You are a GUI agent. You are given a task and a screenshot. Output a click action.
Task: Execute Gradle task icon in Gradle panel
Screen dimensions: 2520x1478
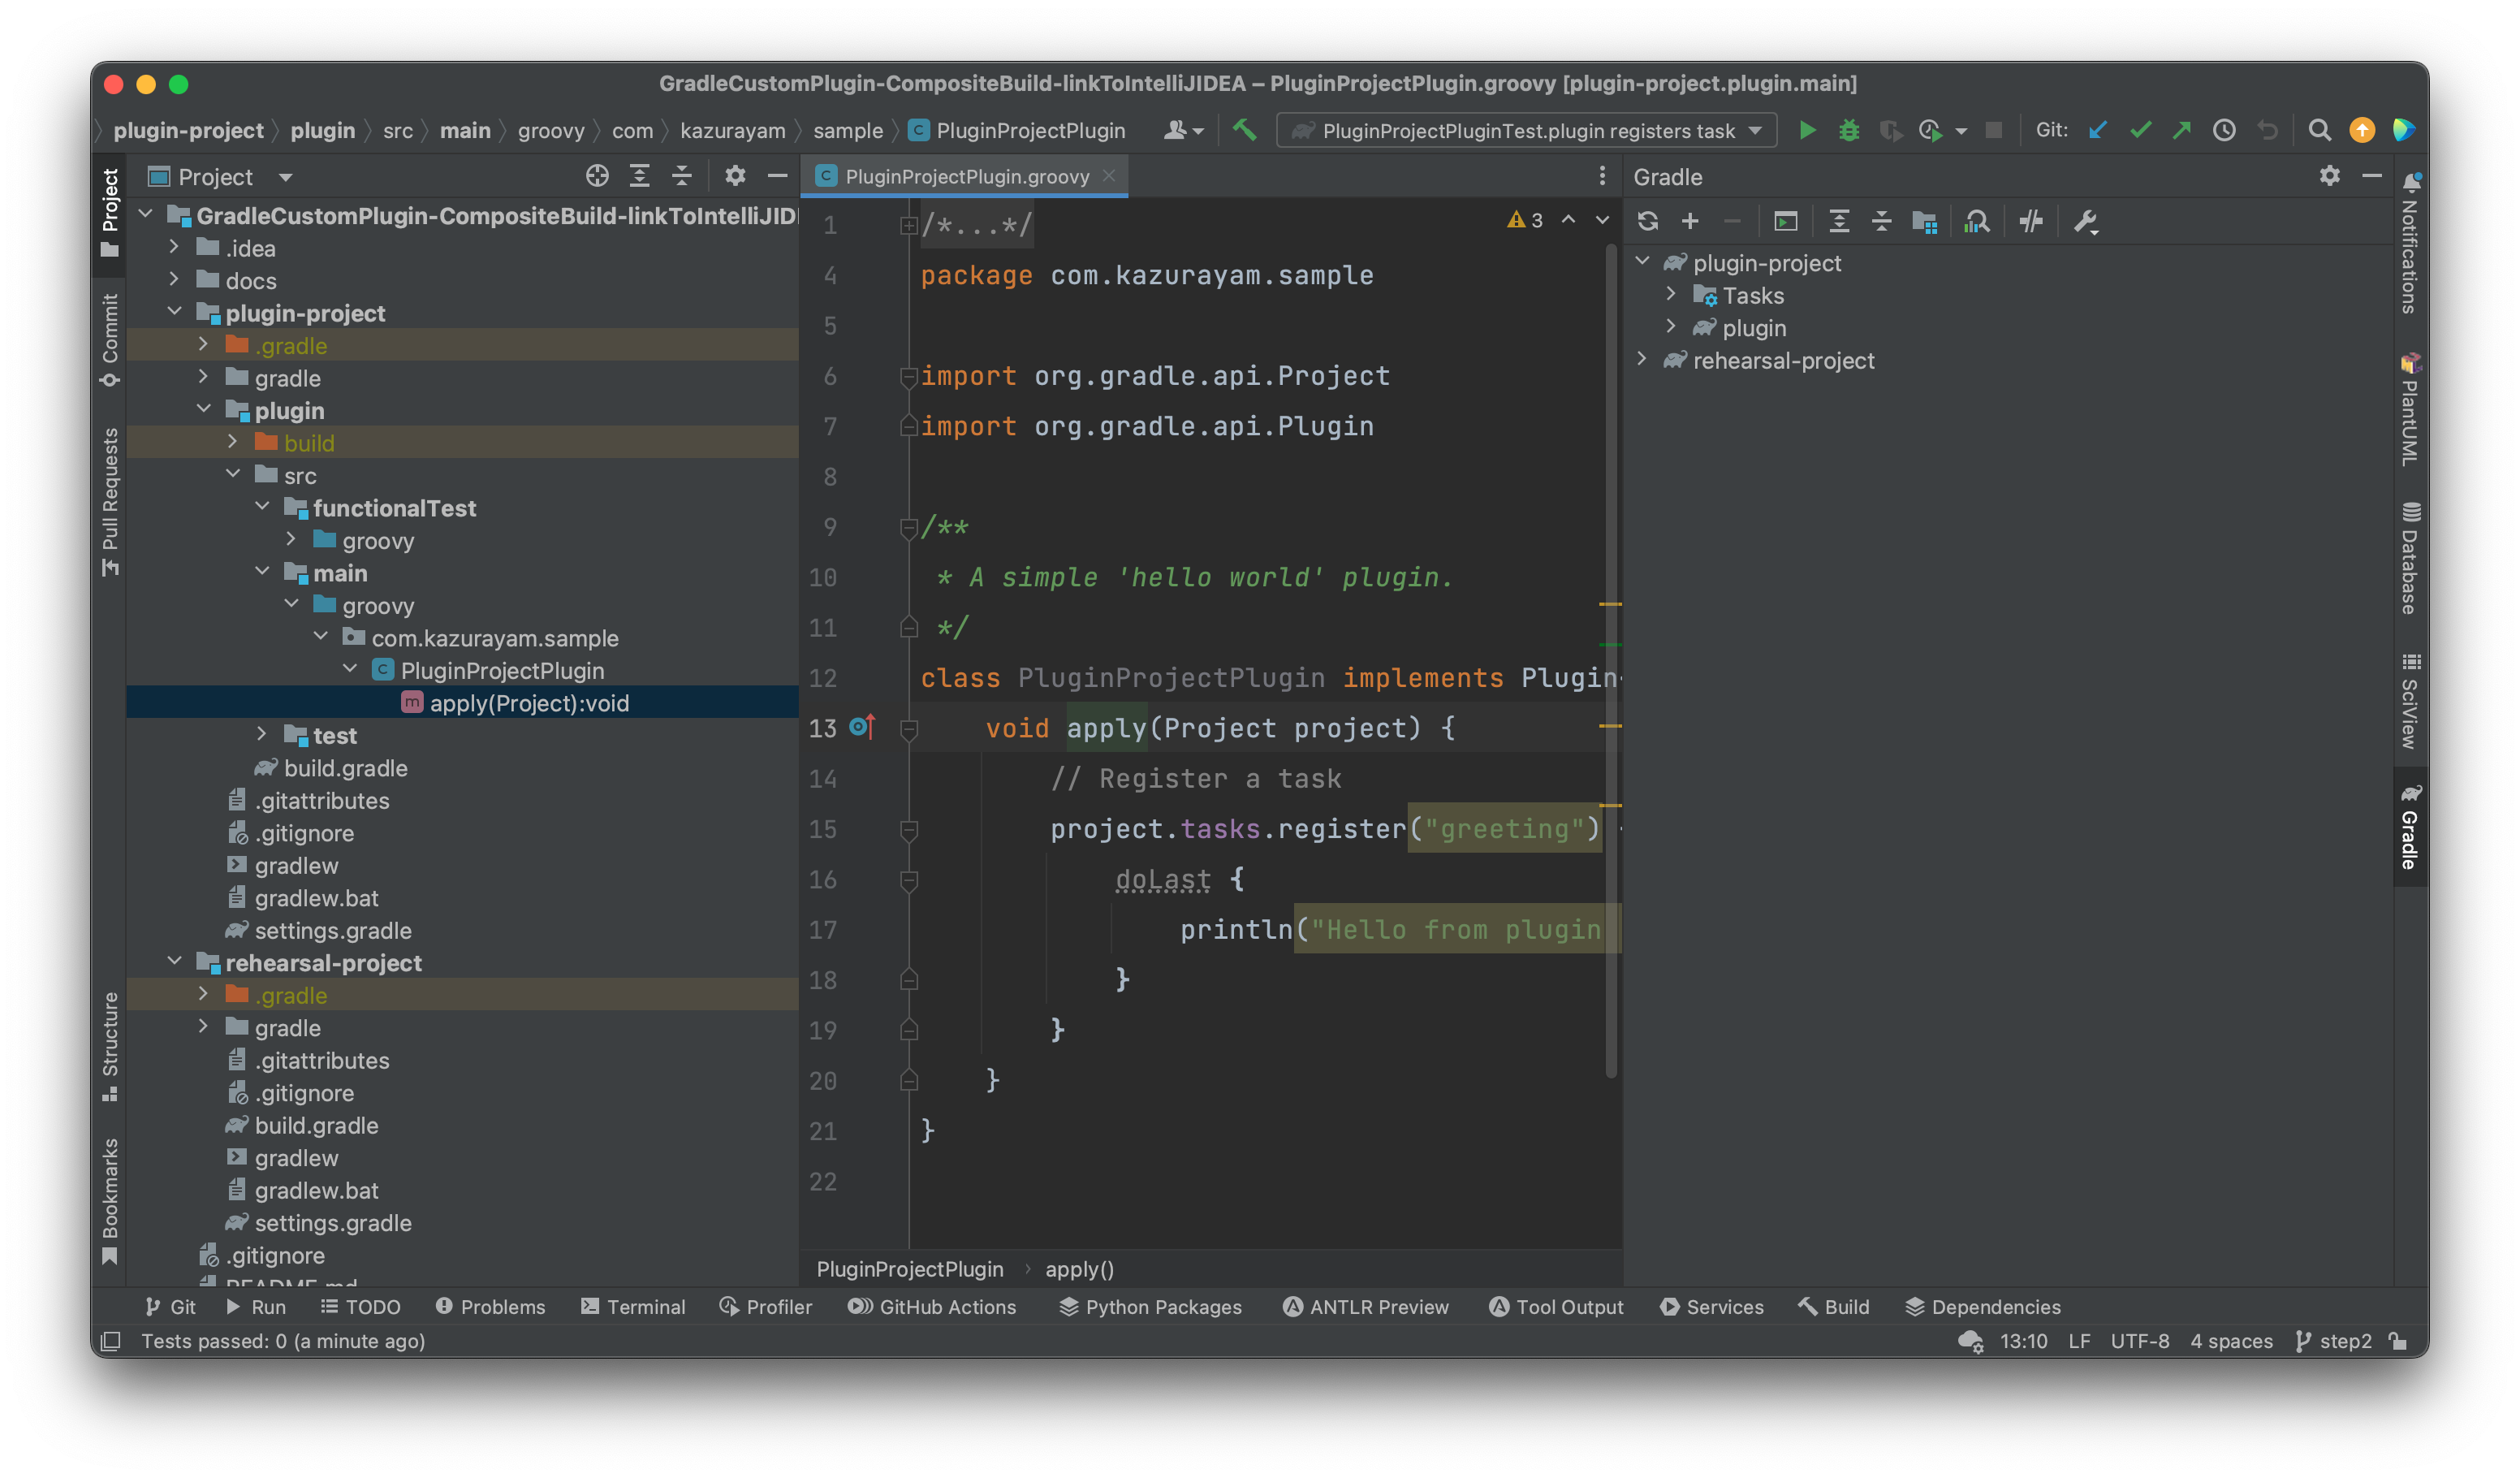[1785, 221]
